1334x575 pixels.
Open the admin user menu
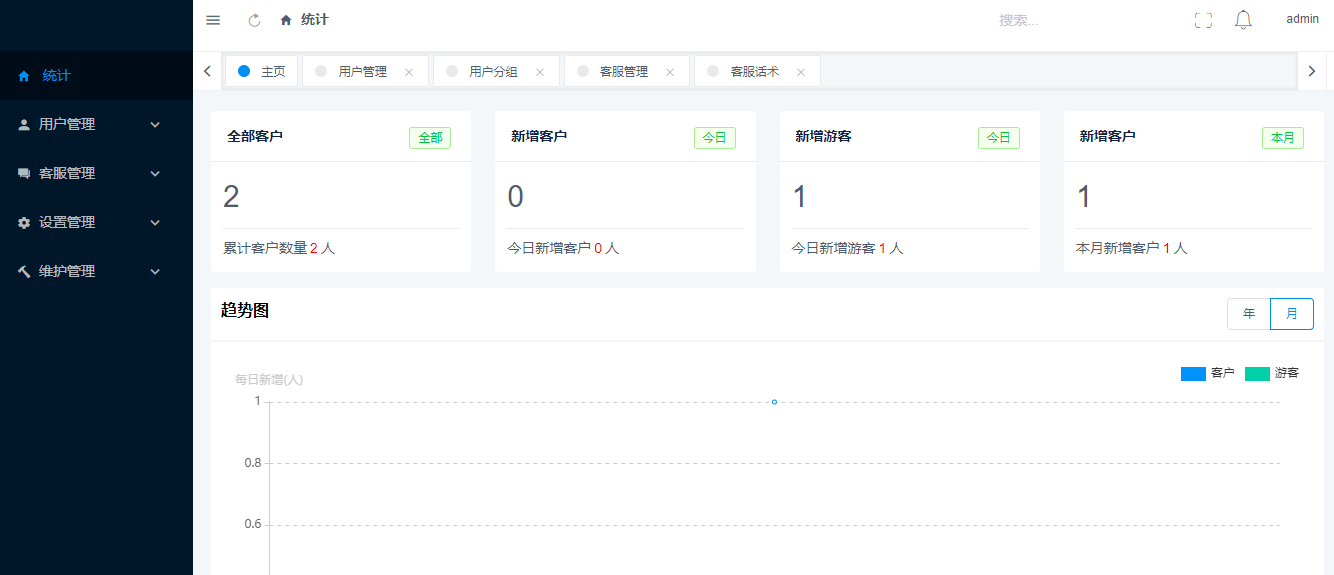pyautogui.click(x=1302, y=19)
